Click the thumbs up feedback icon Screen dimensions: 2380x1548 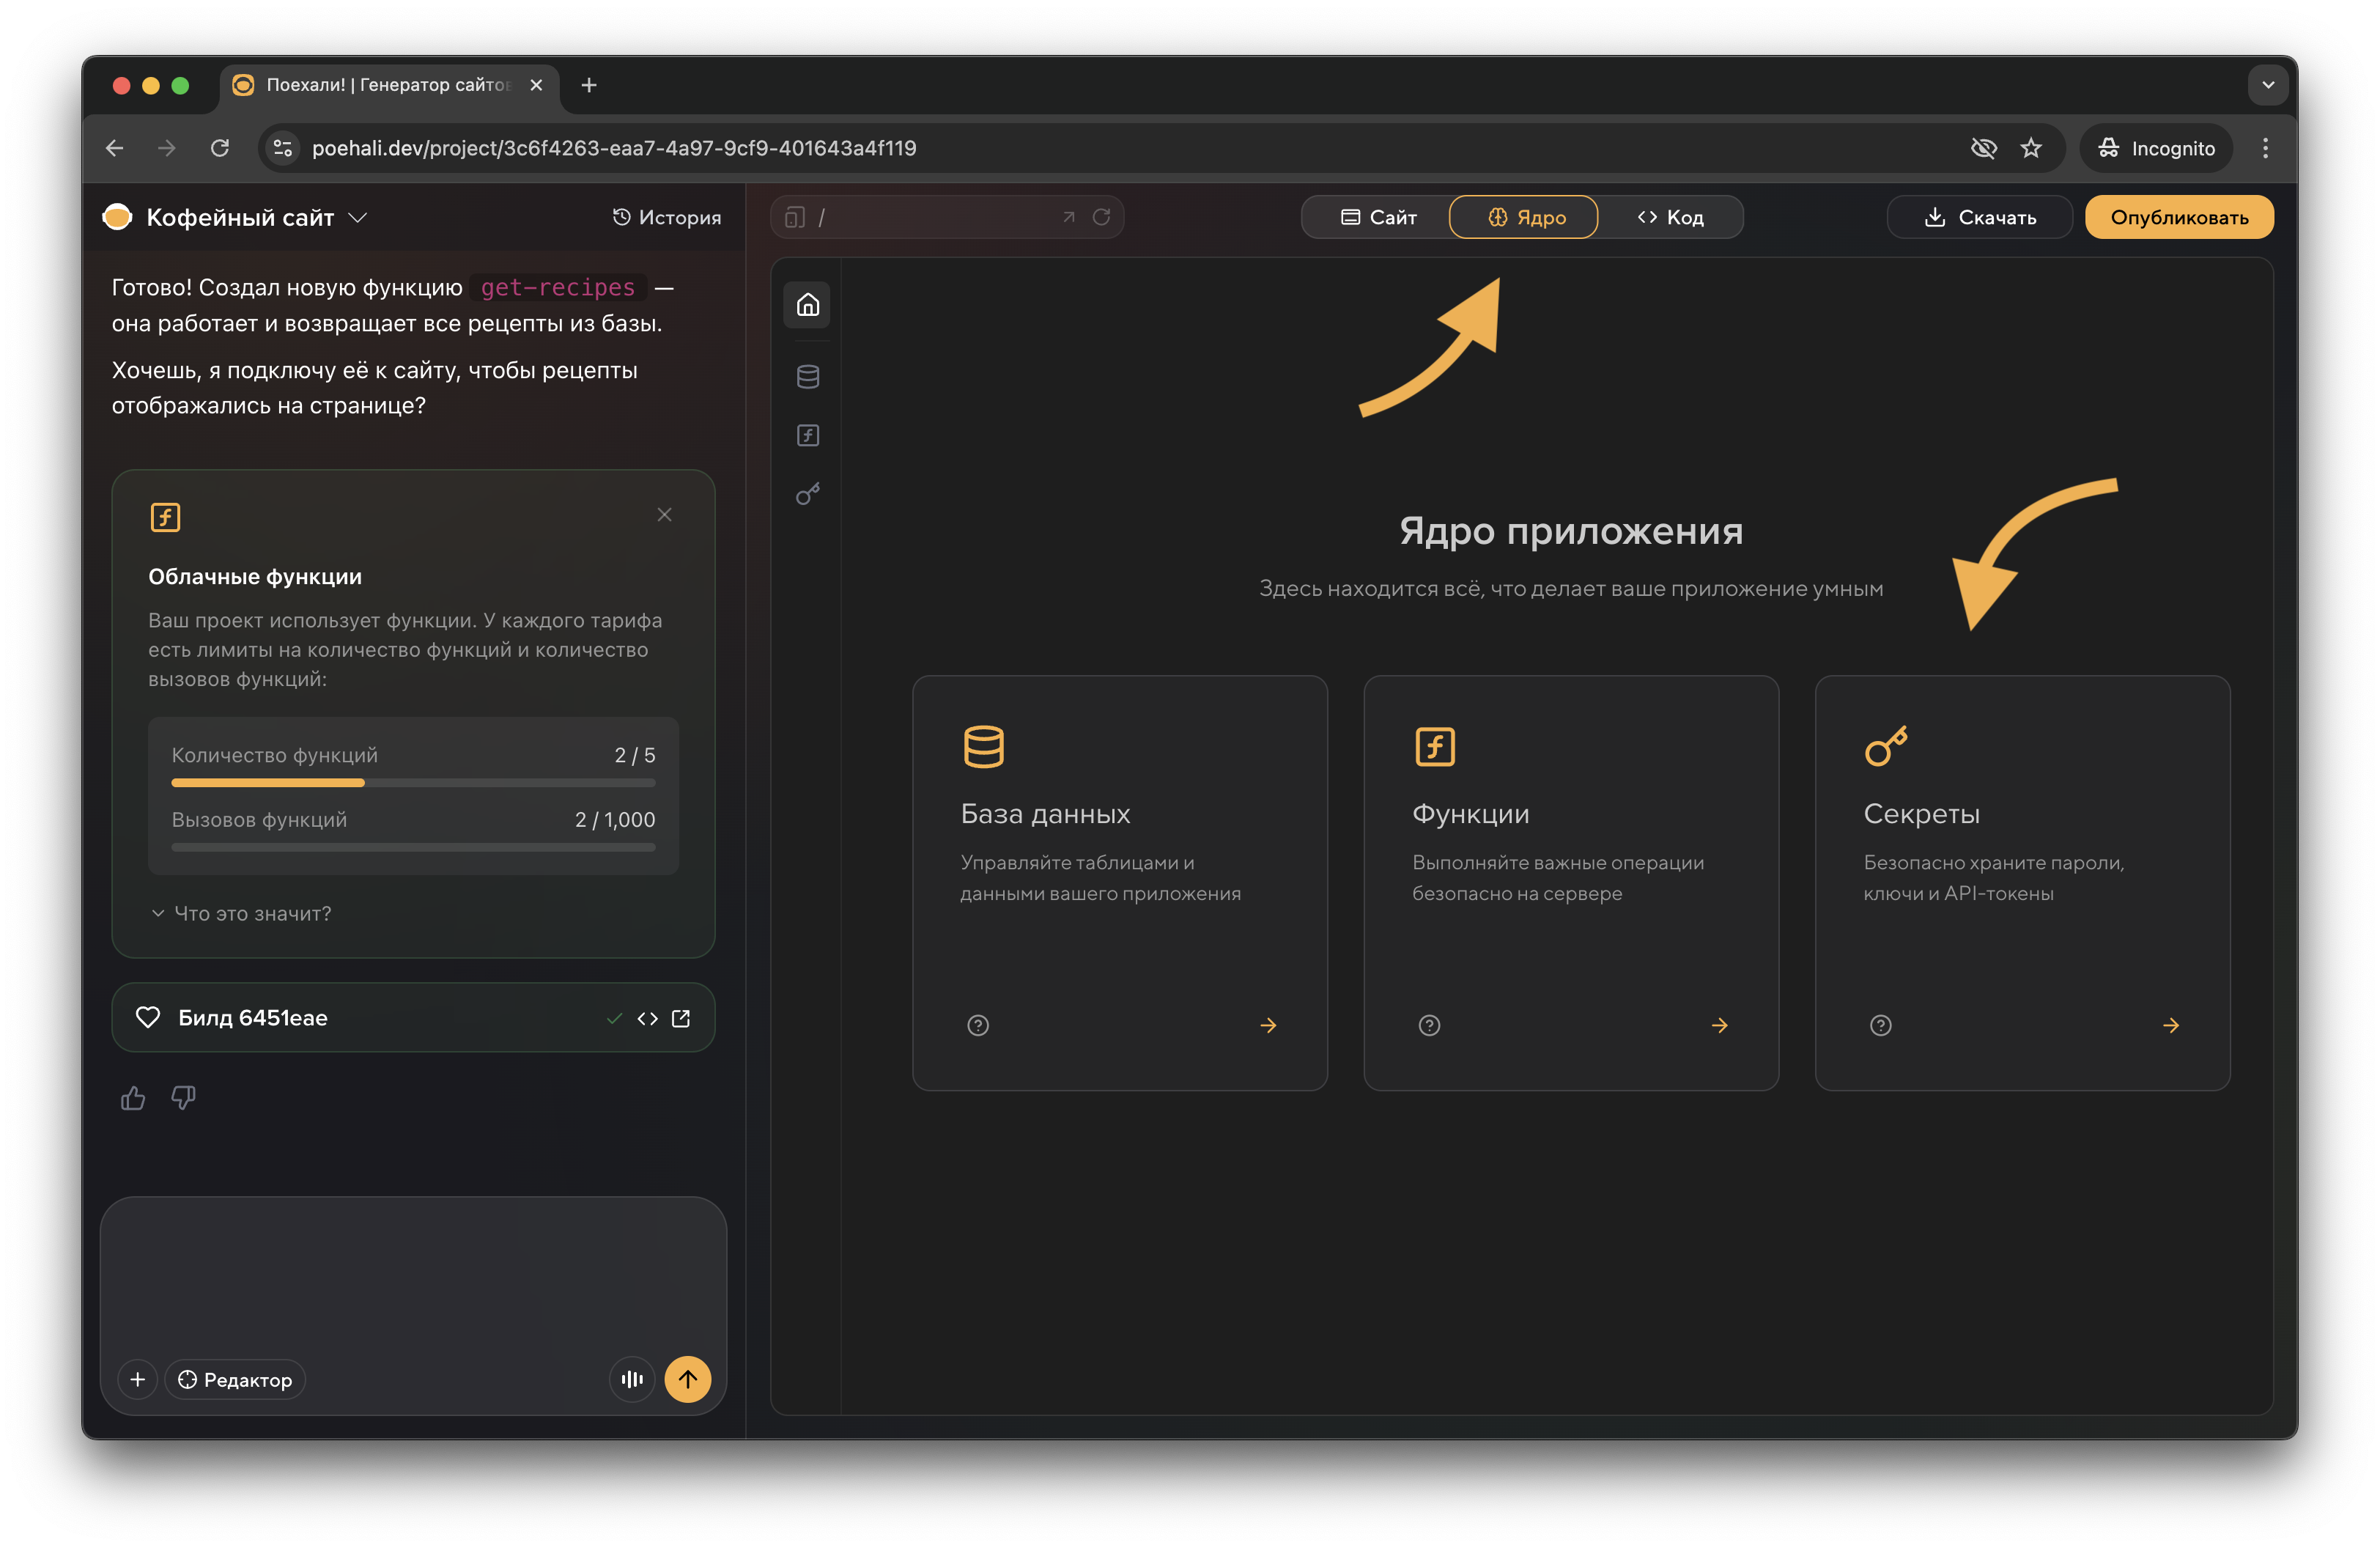click(x=133, y=1098)
